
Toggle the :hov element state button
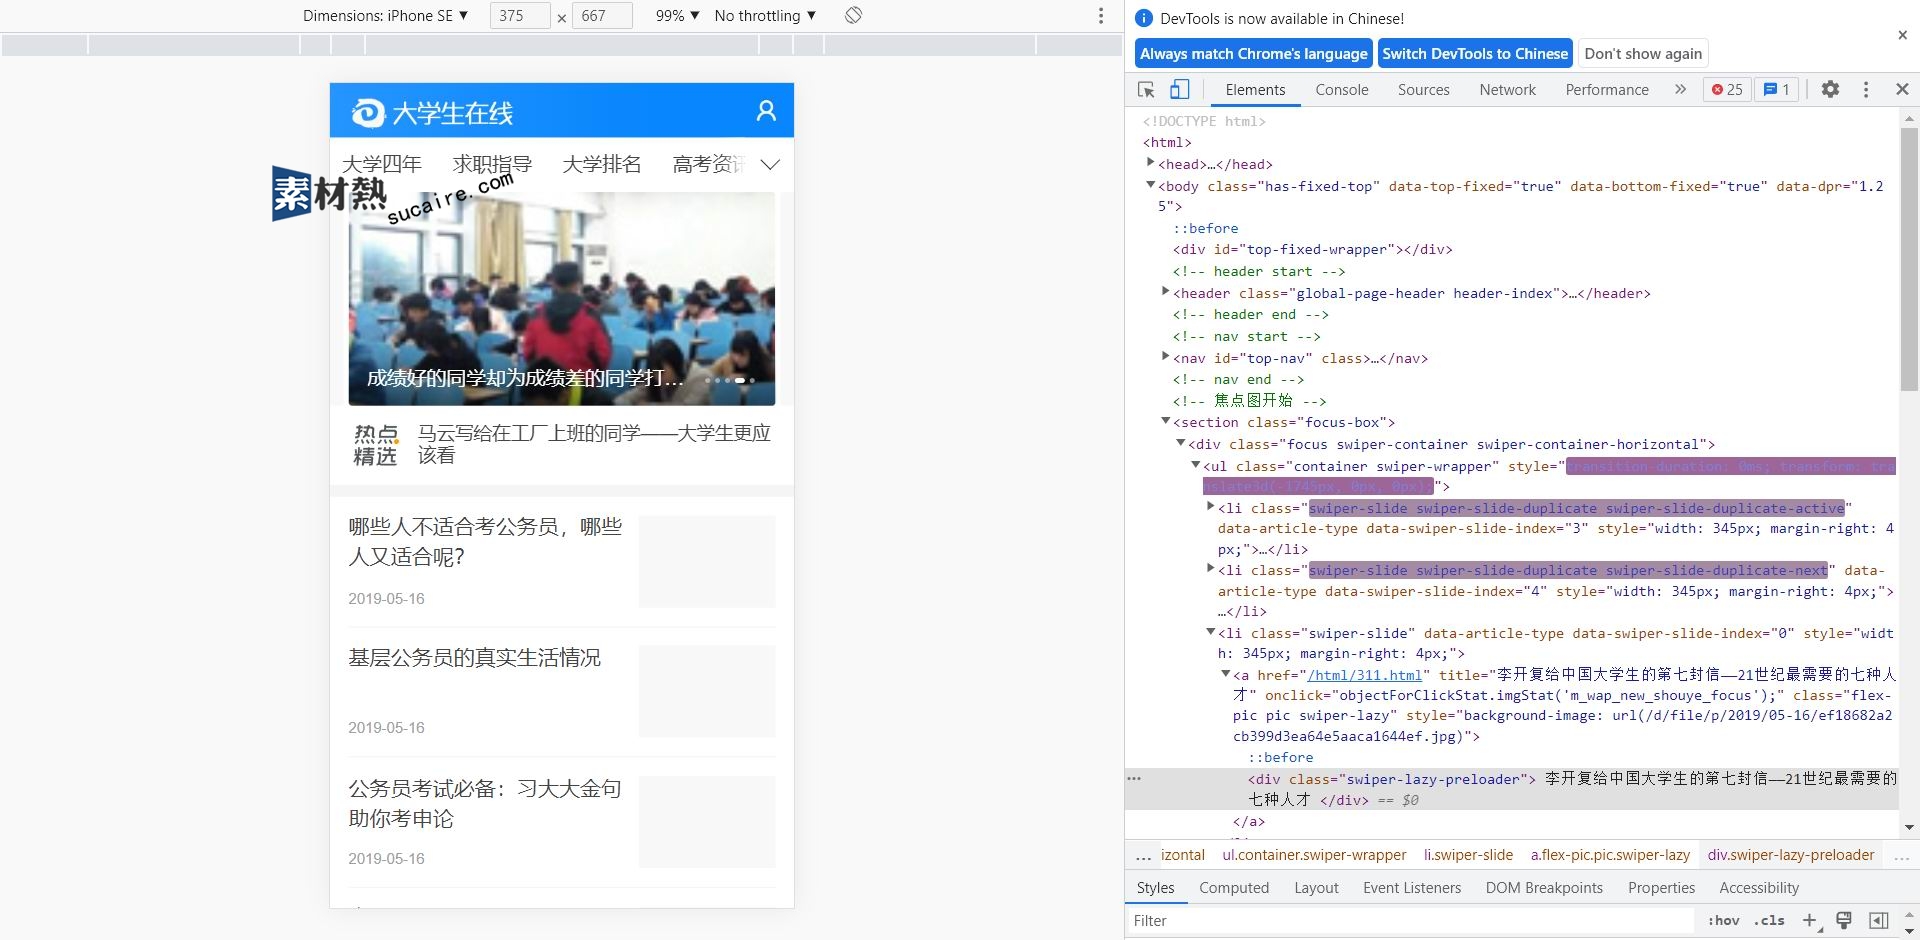click(1723, 921)
